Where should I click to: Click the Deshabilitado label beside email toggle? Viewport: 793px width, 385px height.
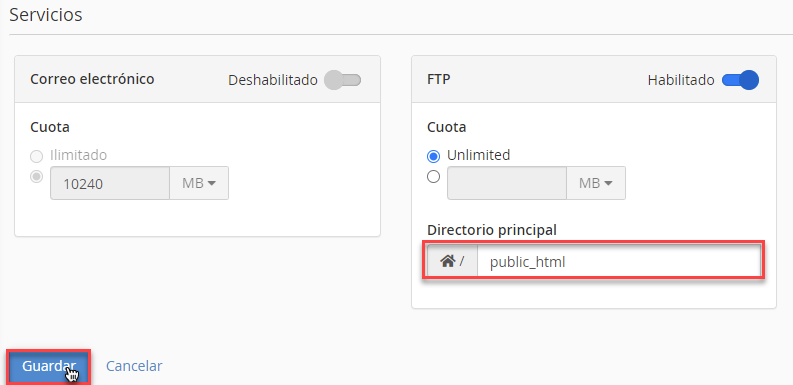pyautogui.click(x=273, y=80)
